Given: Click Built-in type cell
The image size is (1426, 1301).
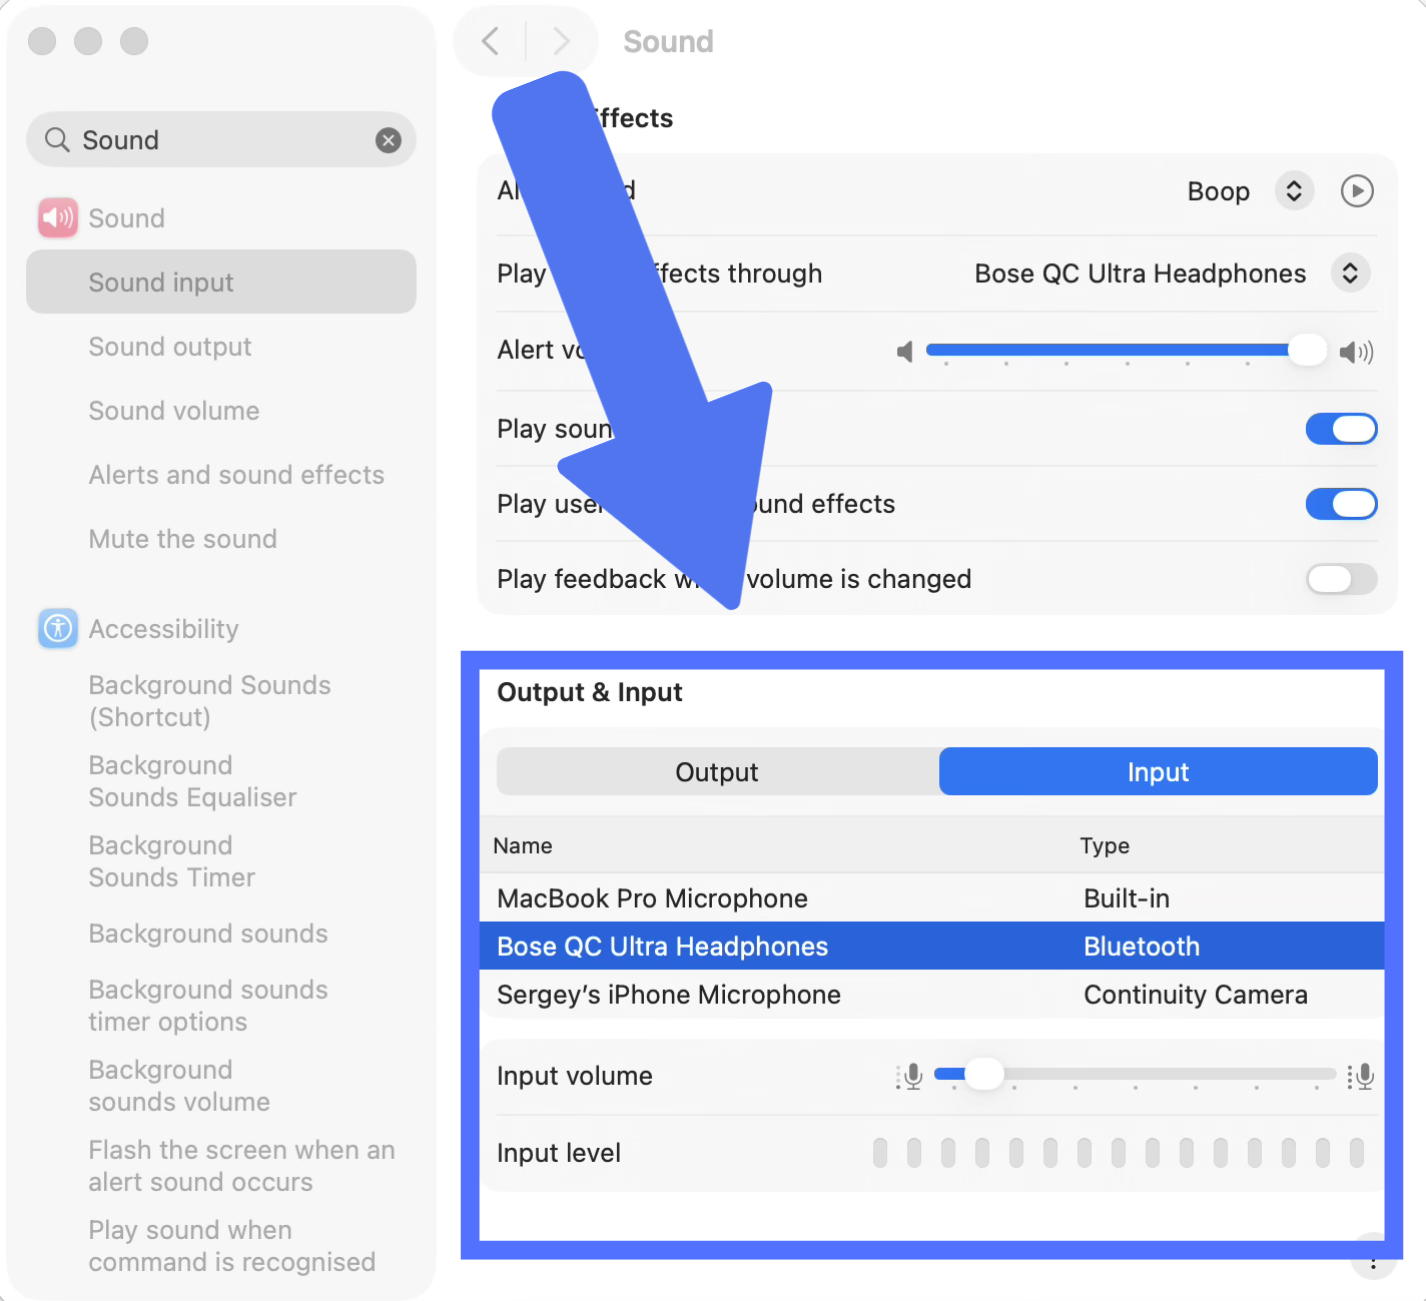Looking at the screenshot, I should tap(1127, 898).
